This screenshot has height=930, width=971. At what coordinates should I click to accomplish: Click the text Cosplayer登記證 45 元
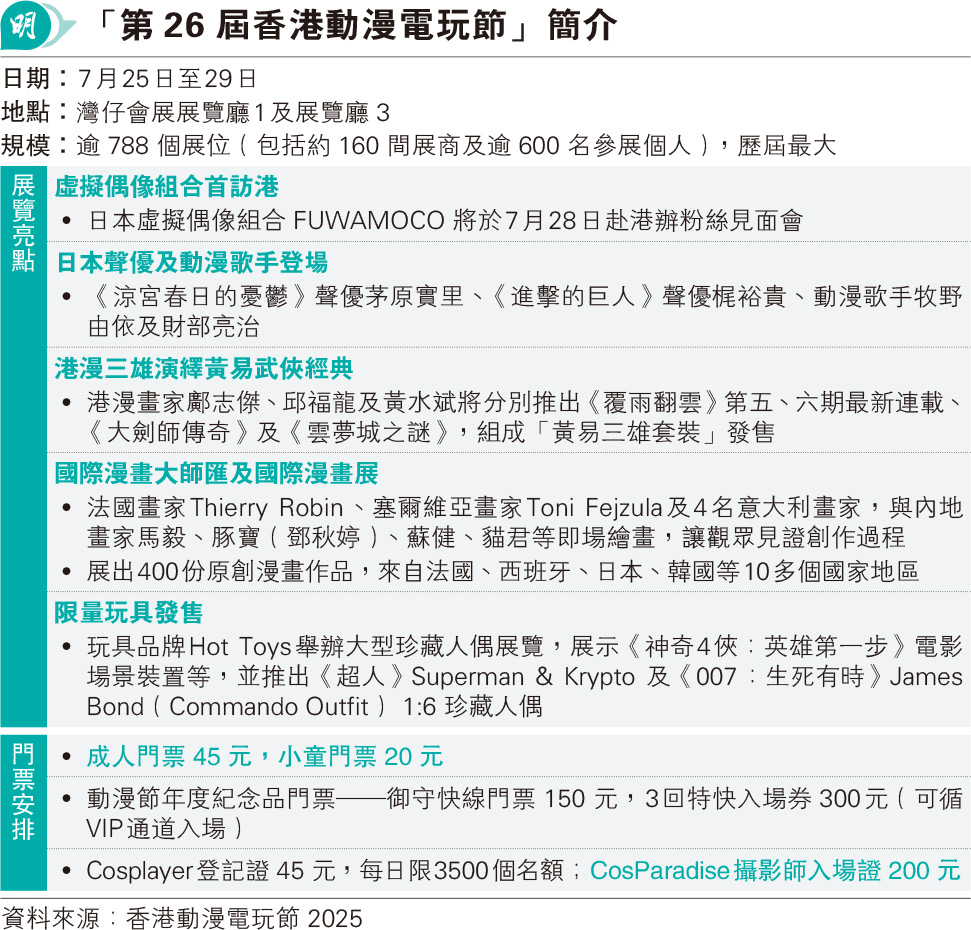[x=211, y=871]
